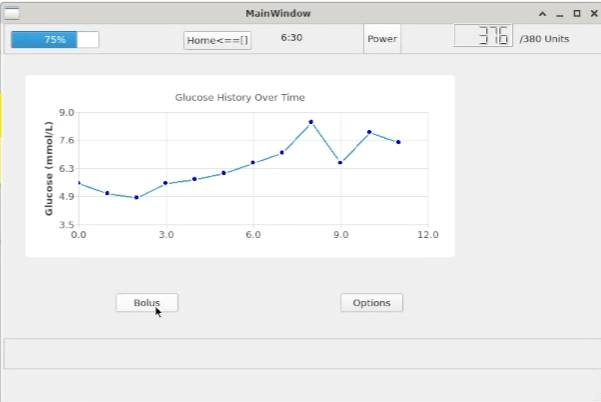The height and width of the screenshot is (402, 601).
Task: Close the MainWindow
Action: pyautogui.click(x=592, y=14)
